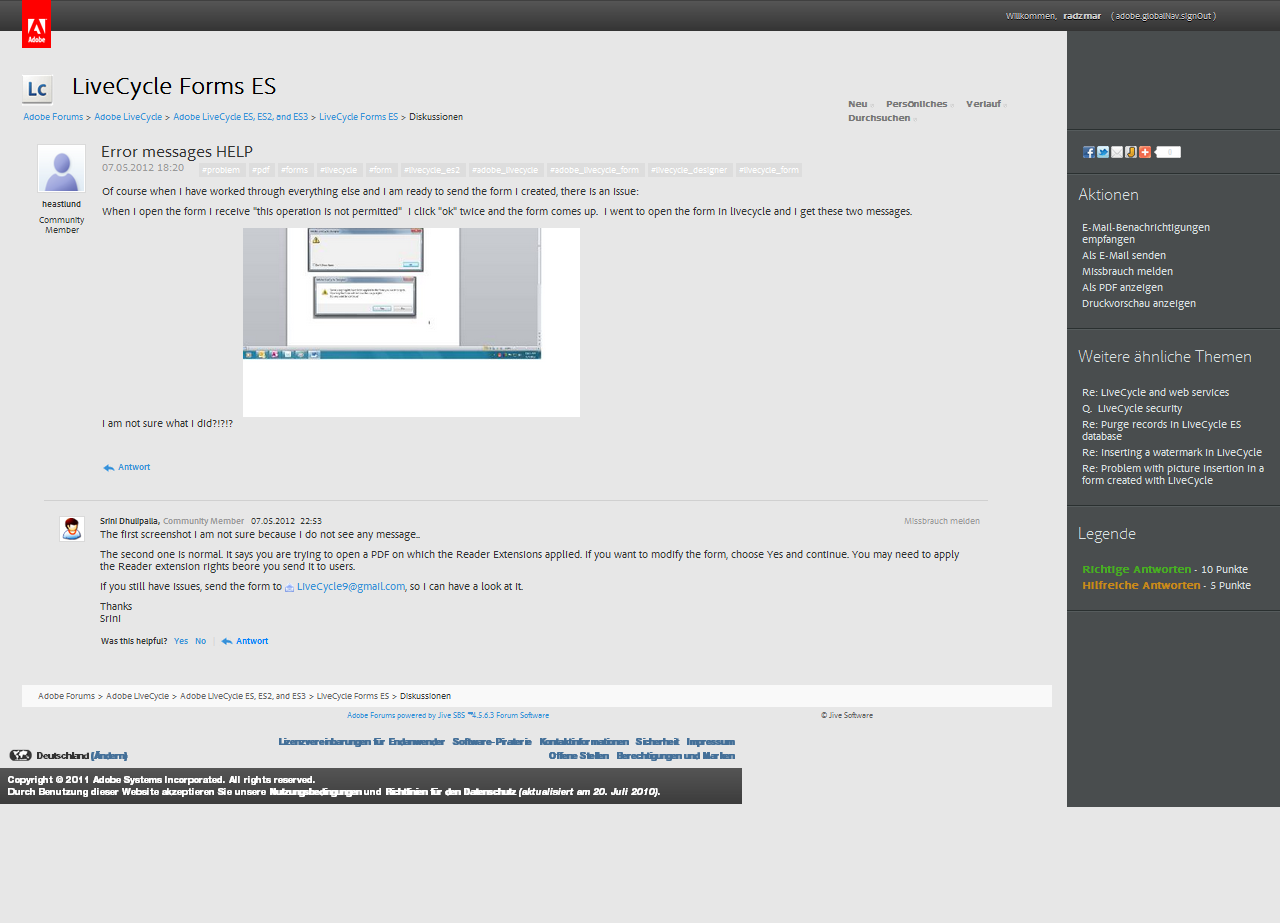Click the reply arrow icon in Srini's reply
This screenshot has height=923, width=1280.
click(x=227, y=641)
